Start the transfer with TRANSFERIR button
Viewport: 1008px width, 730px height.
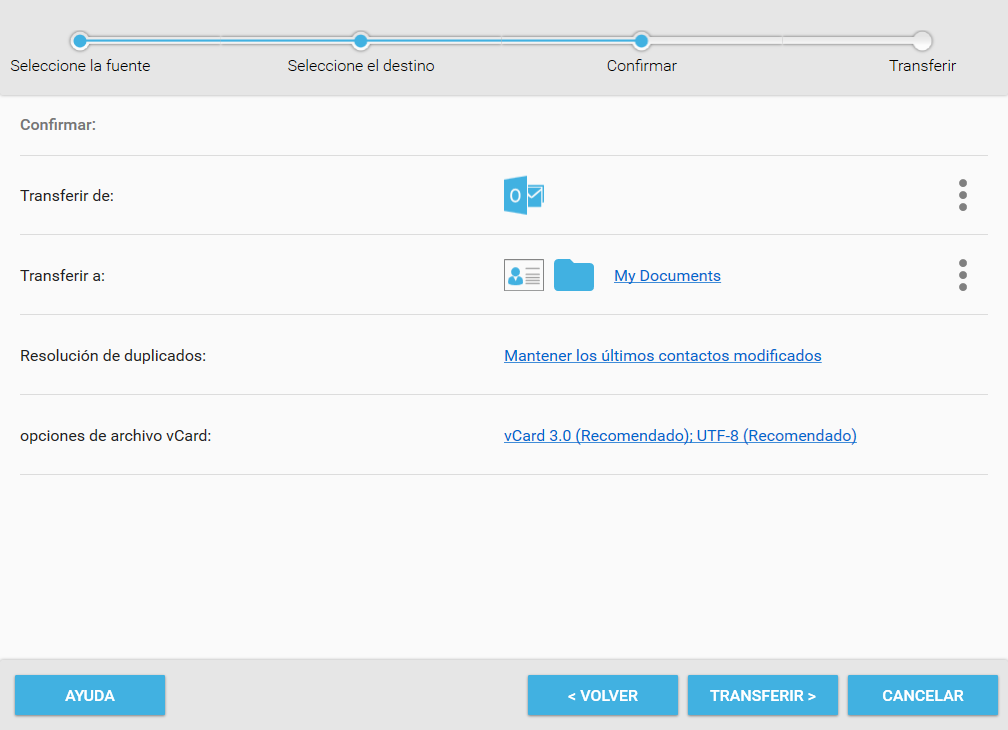coord(762,696)
